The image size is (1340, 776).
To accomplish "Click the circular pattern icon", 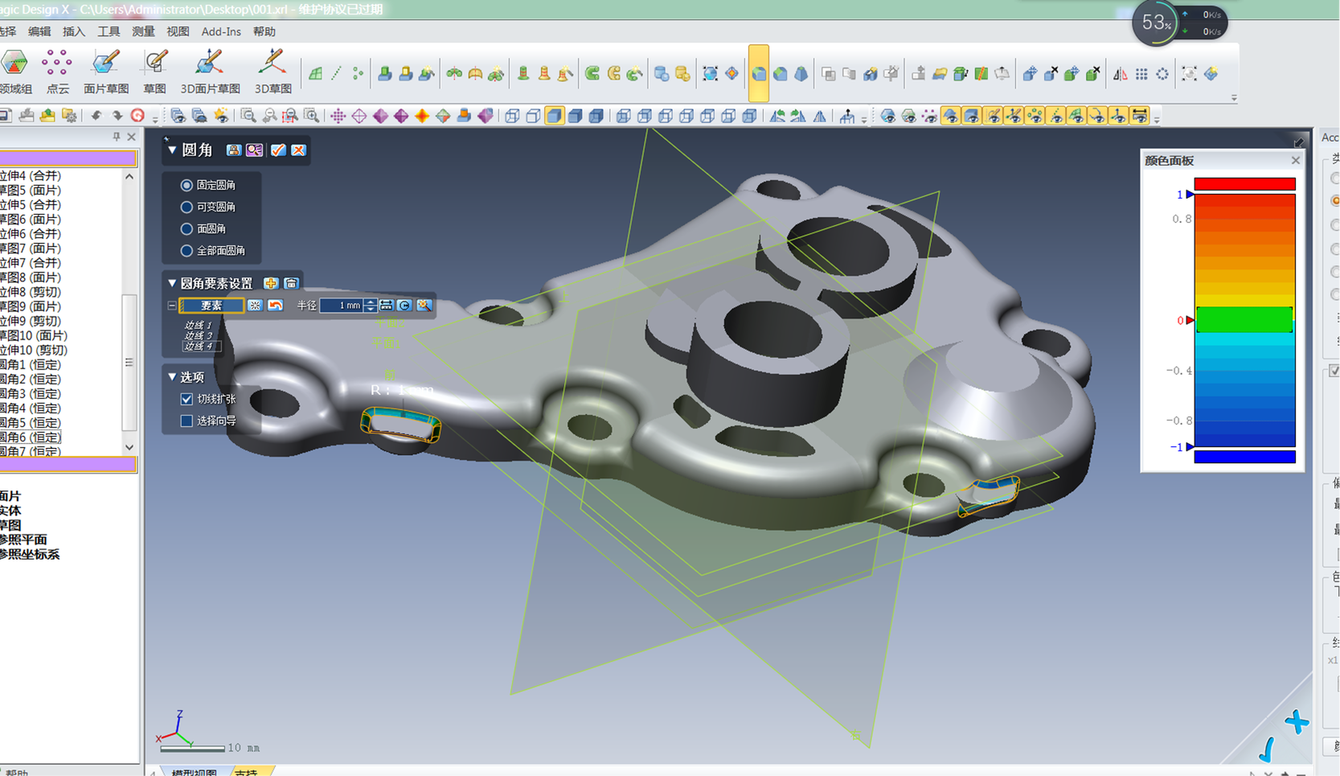I will (x=1162, y=73).
